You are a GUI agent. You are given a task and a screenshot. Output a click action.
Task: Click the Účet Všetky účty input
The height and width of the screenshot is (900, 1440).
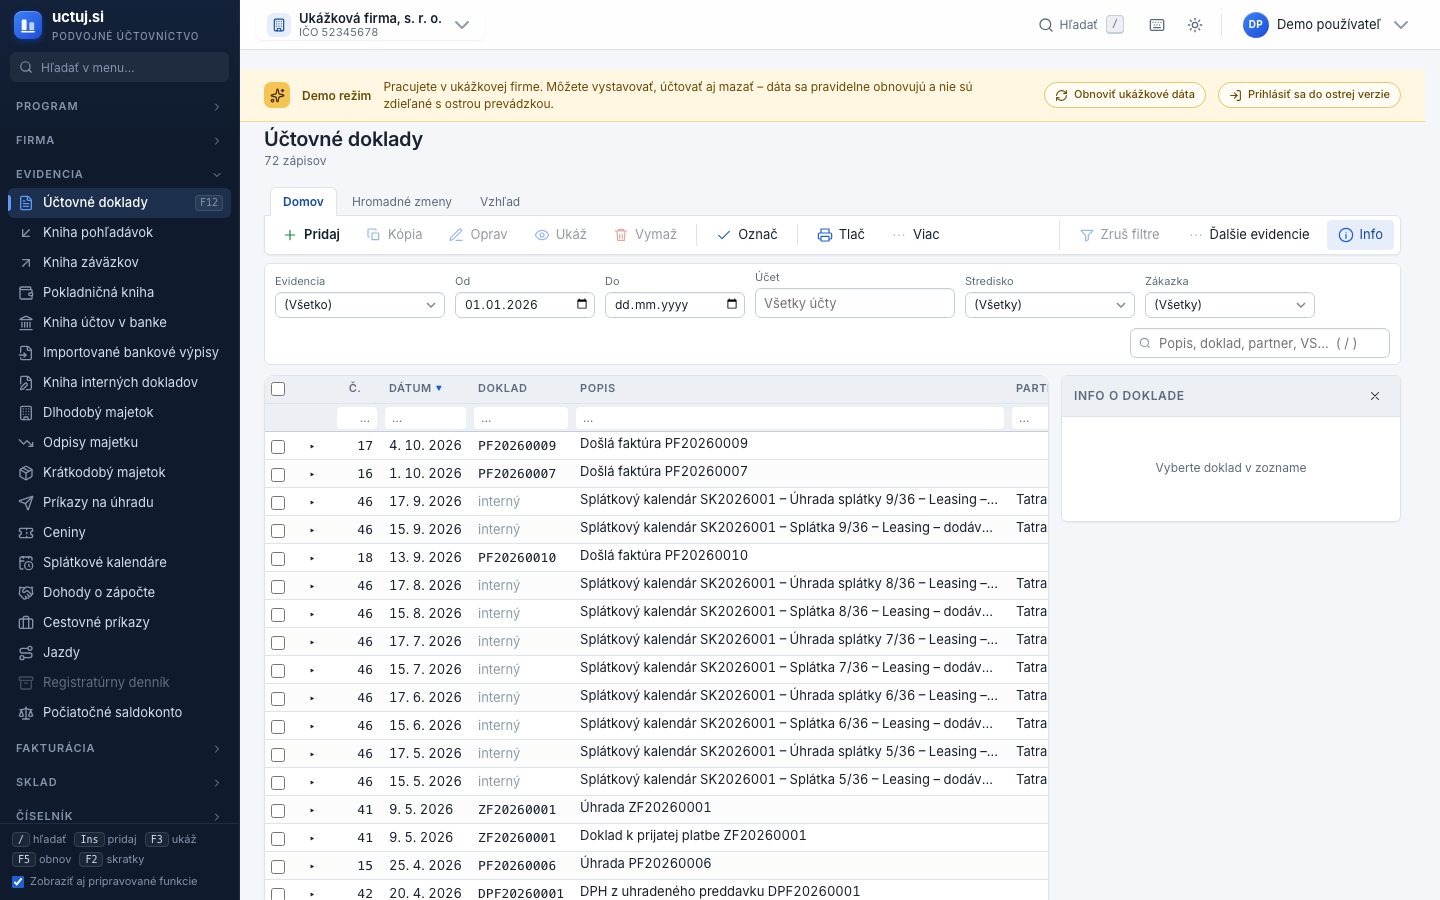855,303
